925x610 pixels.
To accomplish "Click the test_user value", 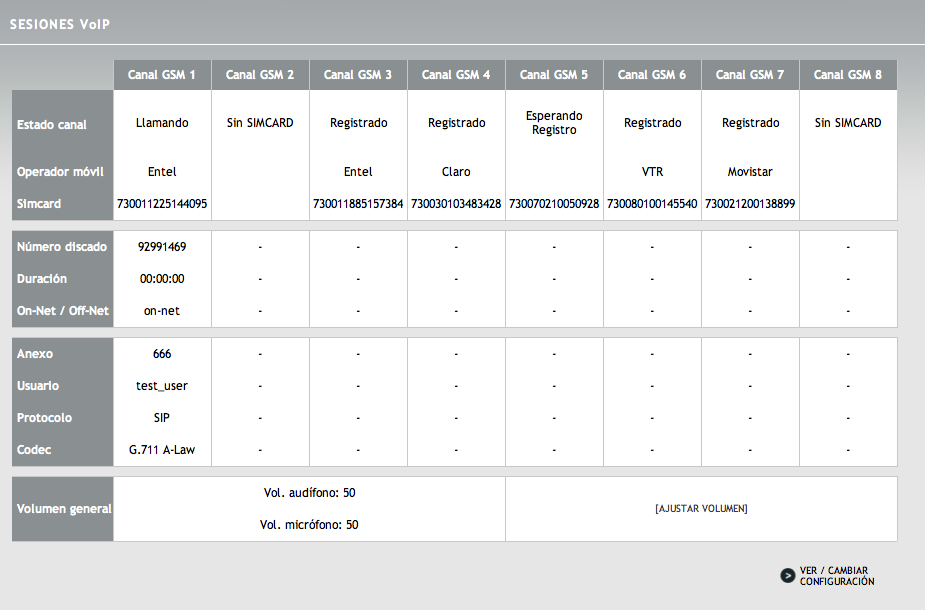I will 162,386.
